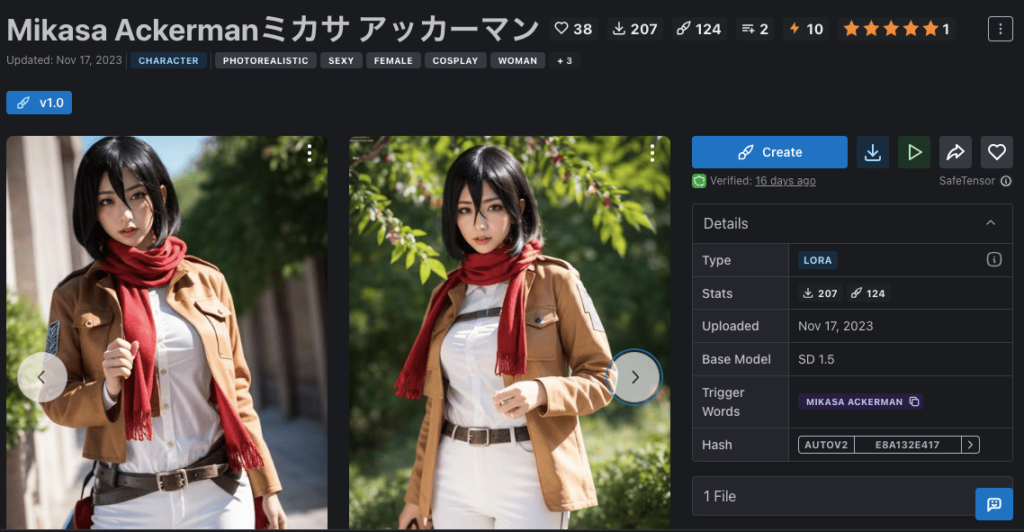
Task: Click the SafeTensor info icon
Action: pyautogui.click(x=1006, y=181)
